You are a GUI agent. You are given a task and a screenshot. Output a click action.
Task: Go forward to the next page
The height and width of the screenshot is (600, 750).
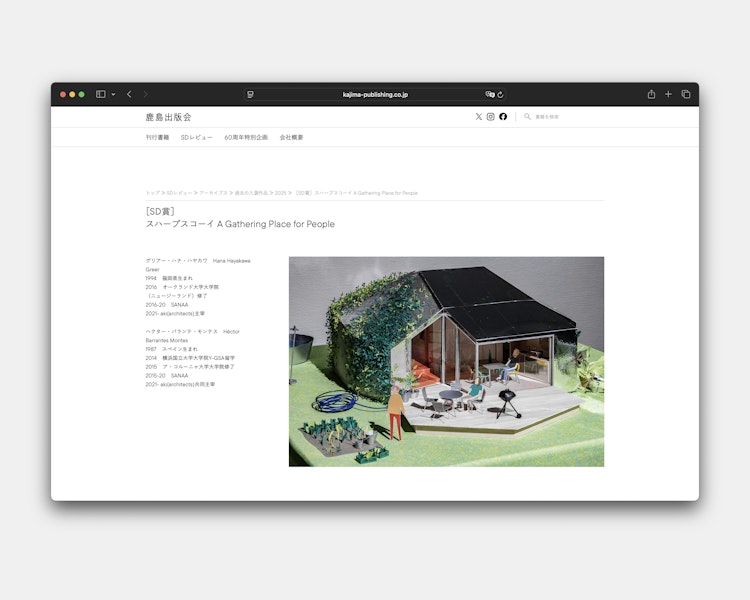[x=145, y=94]
